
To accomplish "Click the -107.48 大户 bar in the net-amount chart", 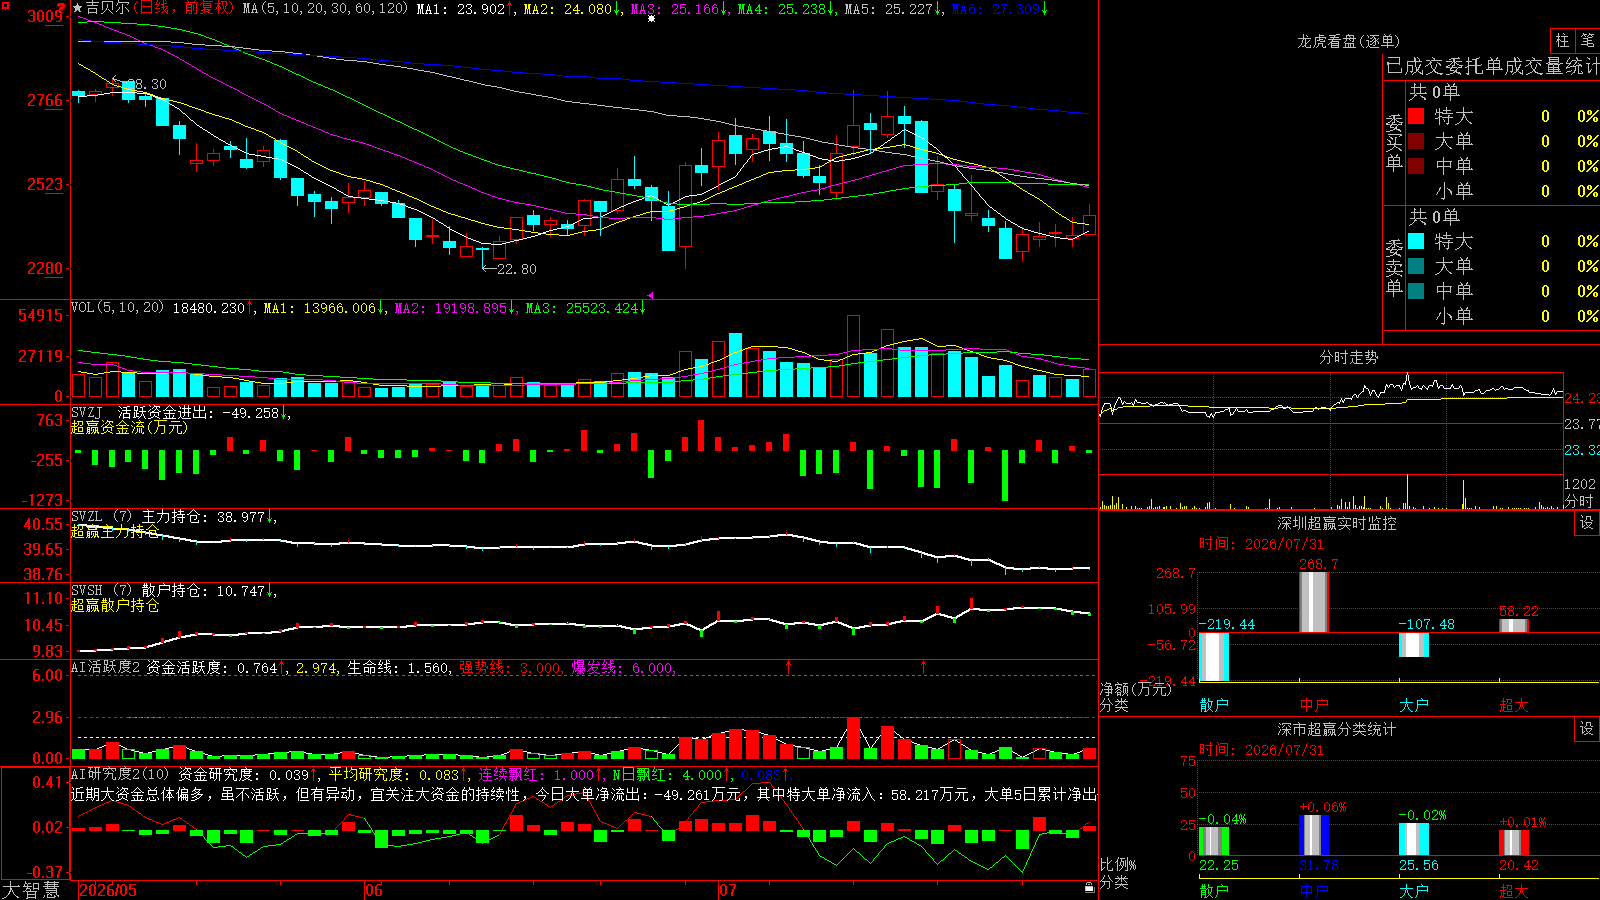I will 1413,645.
